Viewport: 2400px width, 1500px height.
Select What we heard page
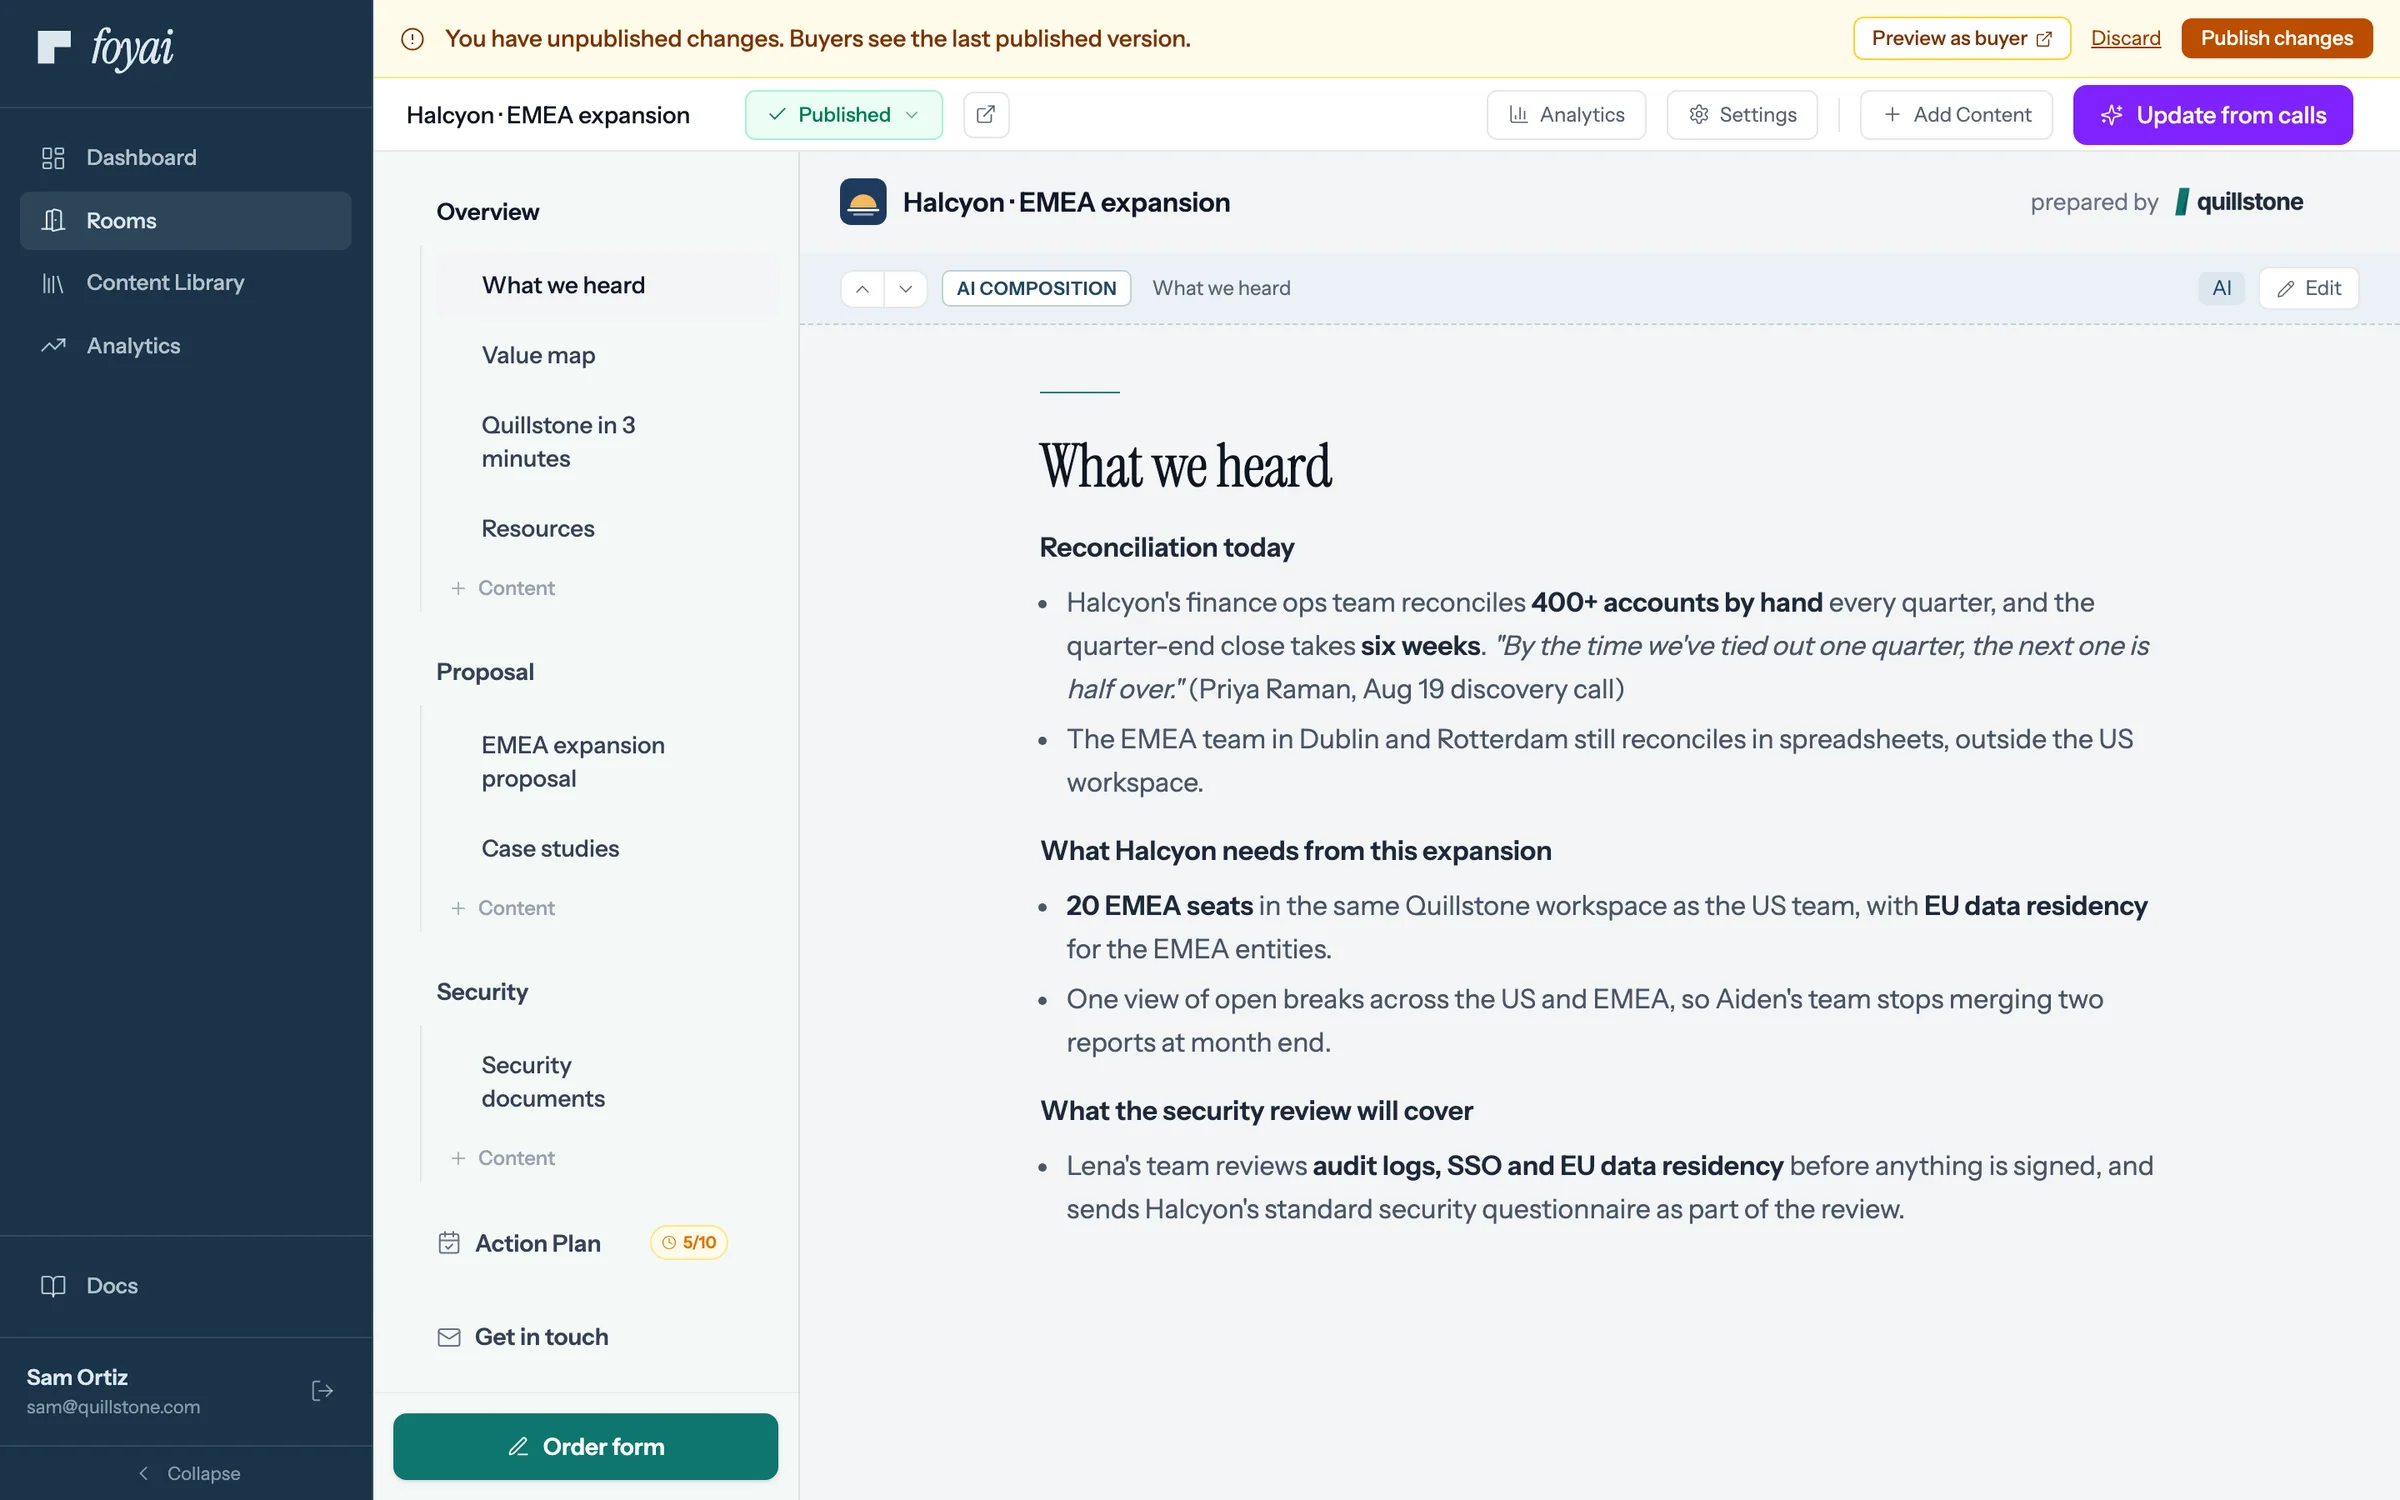(607, 286)
